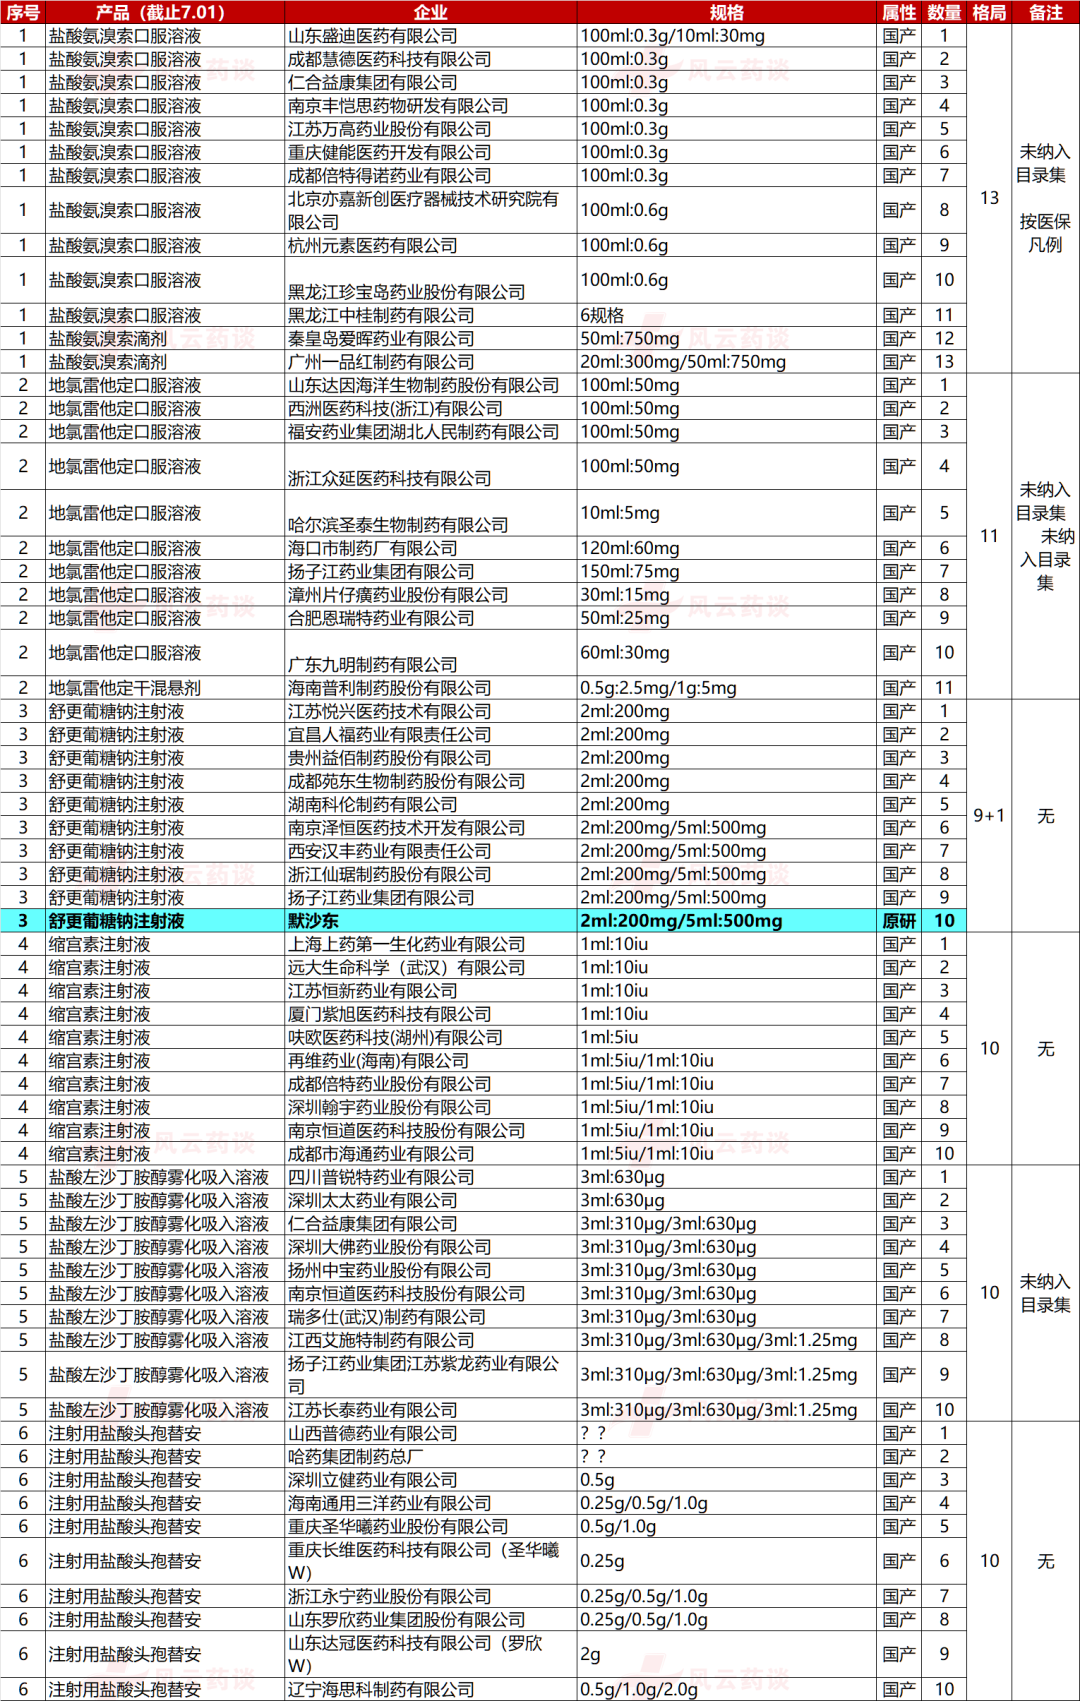Click the cell 漳州片仔癀药业股份有限公司
This screenshot has height=1701, width=1080.
(431, 595)
